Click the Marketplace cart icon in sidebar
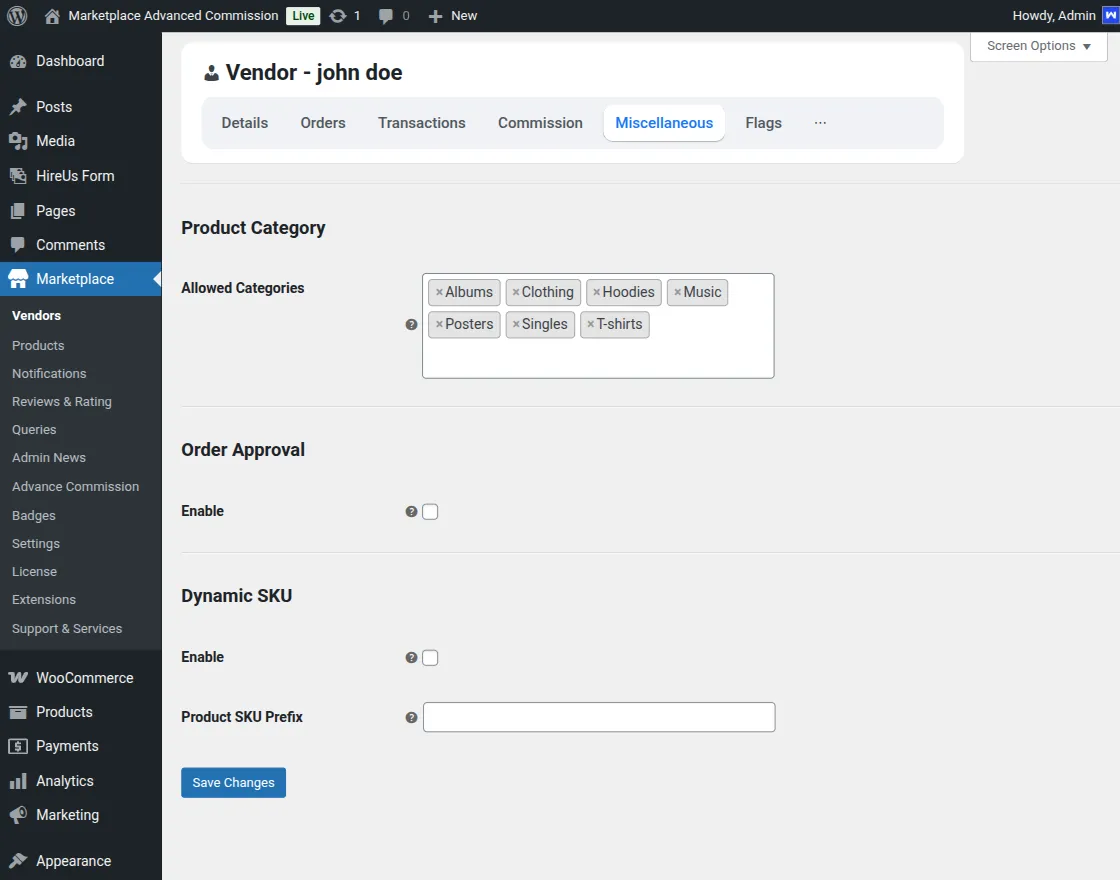Screen dimensions: 1120x880 (x=20, y=279)
